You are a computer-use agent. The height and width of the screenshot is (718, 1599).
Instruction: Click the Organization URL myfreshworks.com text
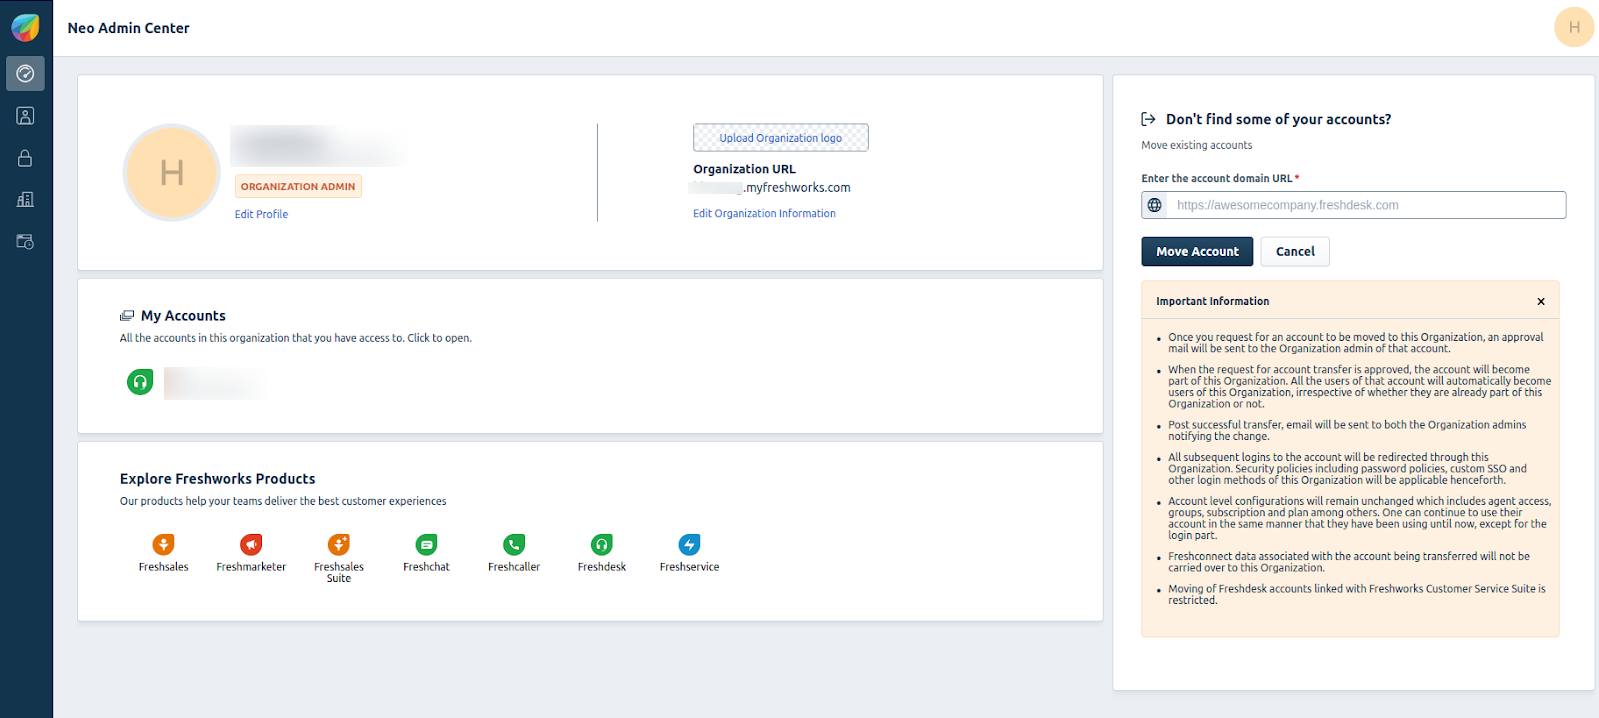click(771, 187)
